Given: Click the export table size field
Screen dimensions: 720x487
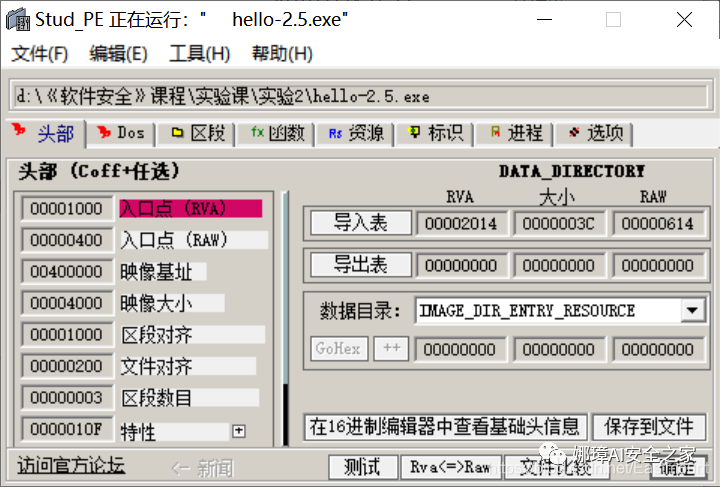Looking at the screenshot, I should point(559,265).
